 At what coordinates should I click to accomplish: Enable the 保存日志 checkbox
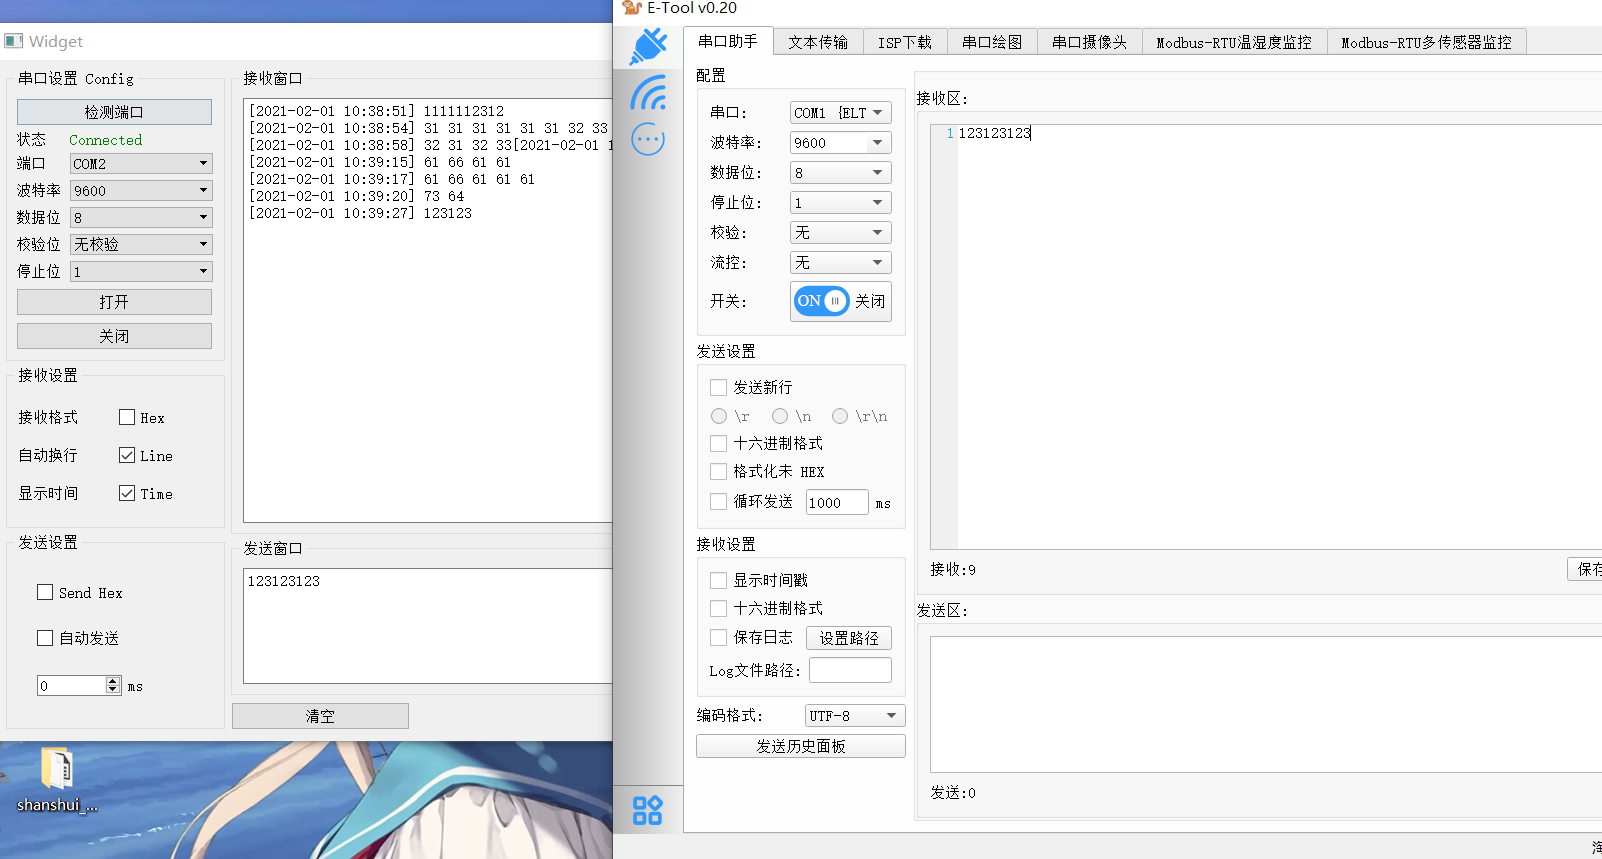718,637
